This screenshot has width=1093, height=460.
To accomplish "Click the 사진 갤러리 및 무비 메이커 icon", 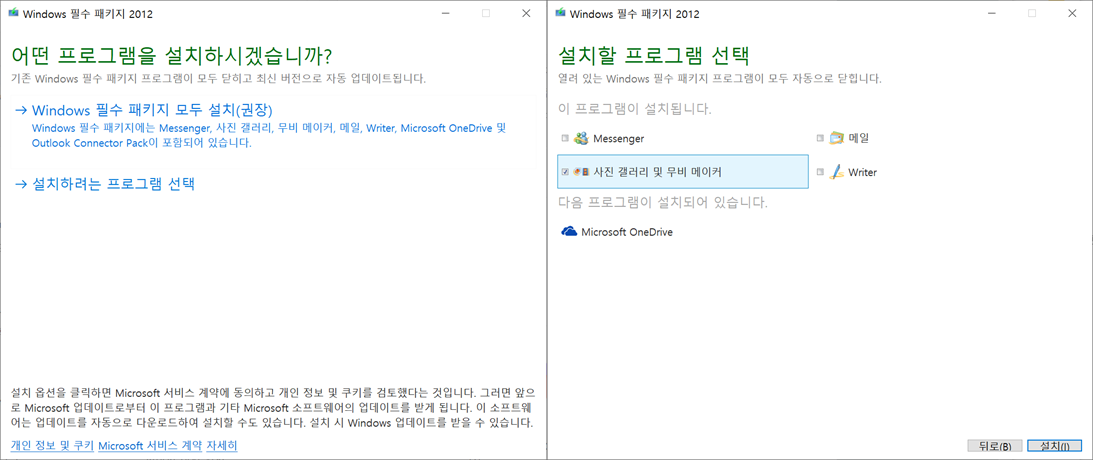I will 581,171.
